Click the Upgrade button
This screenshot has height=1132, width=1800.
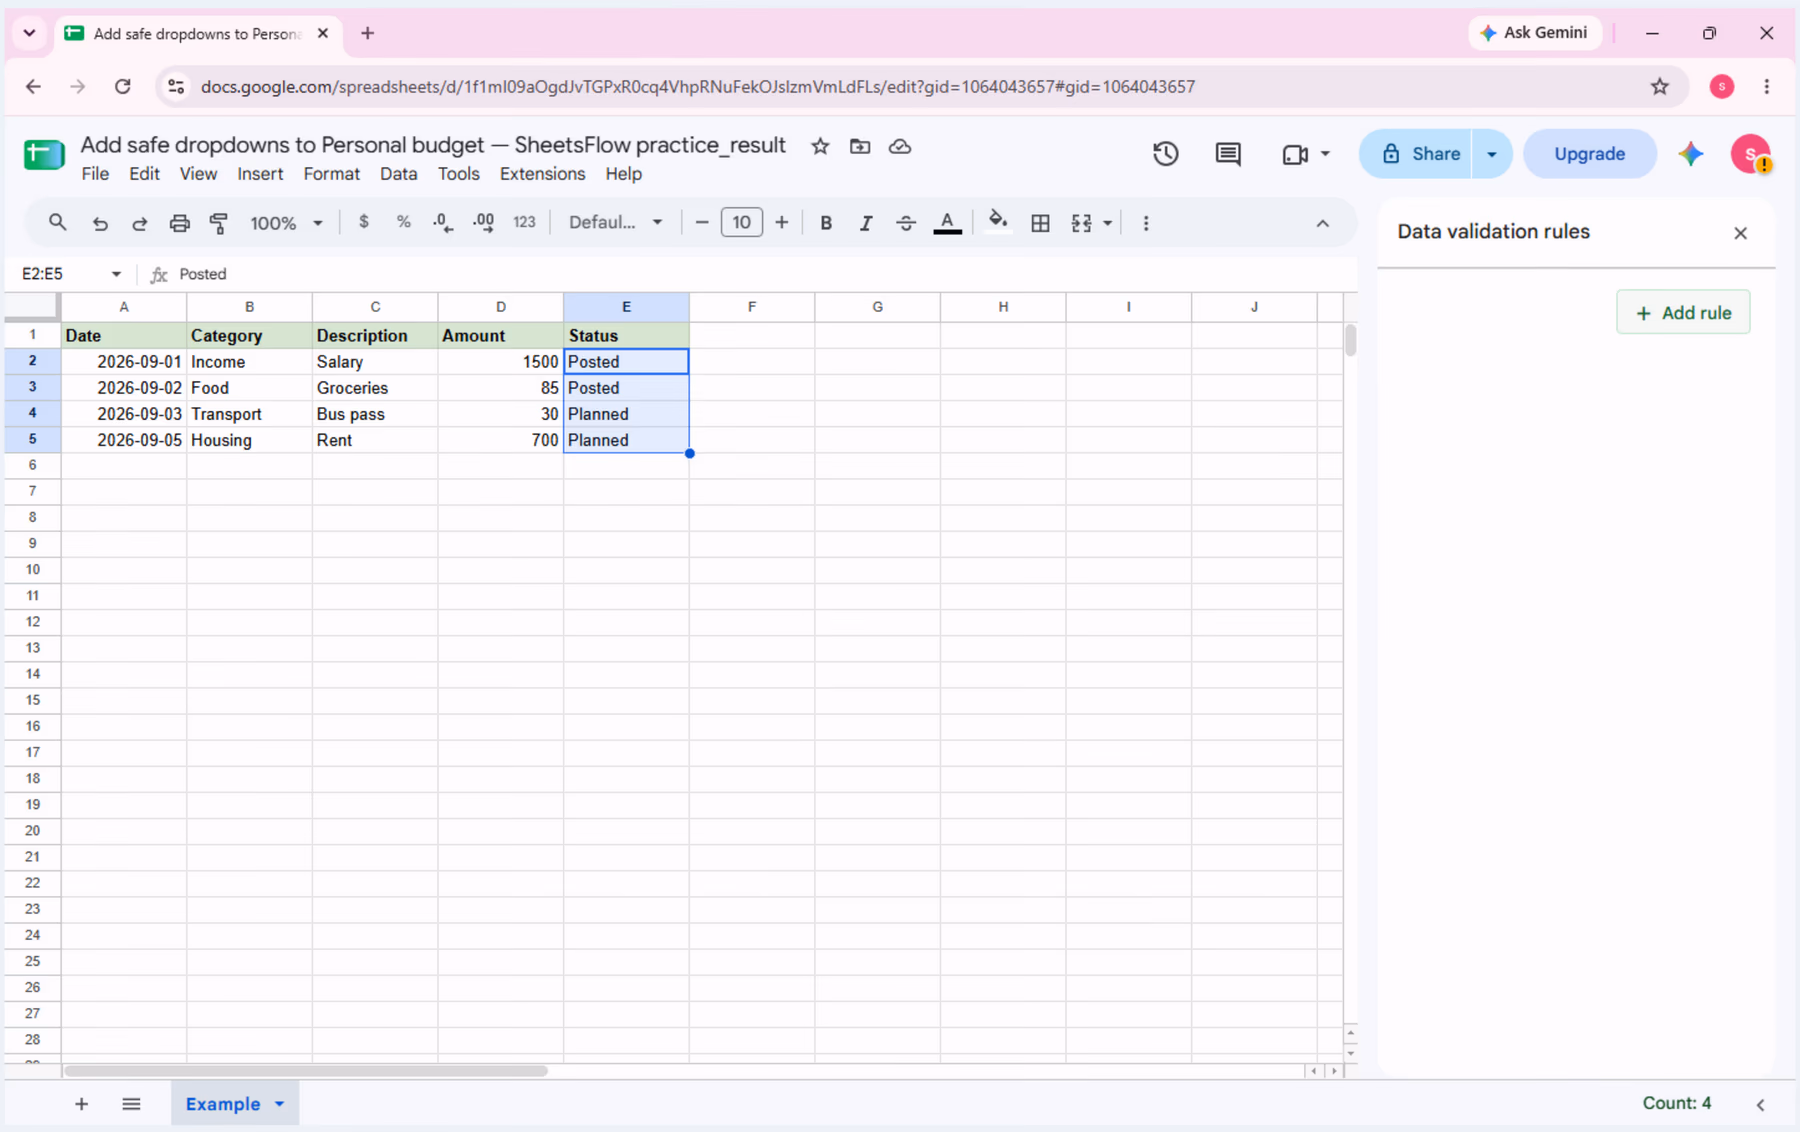tap(1589, 154)
